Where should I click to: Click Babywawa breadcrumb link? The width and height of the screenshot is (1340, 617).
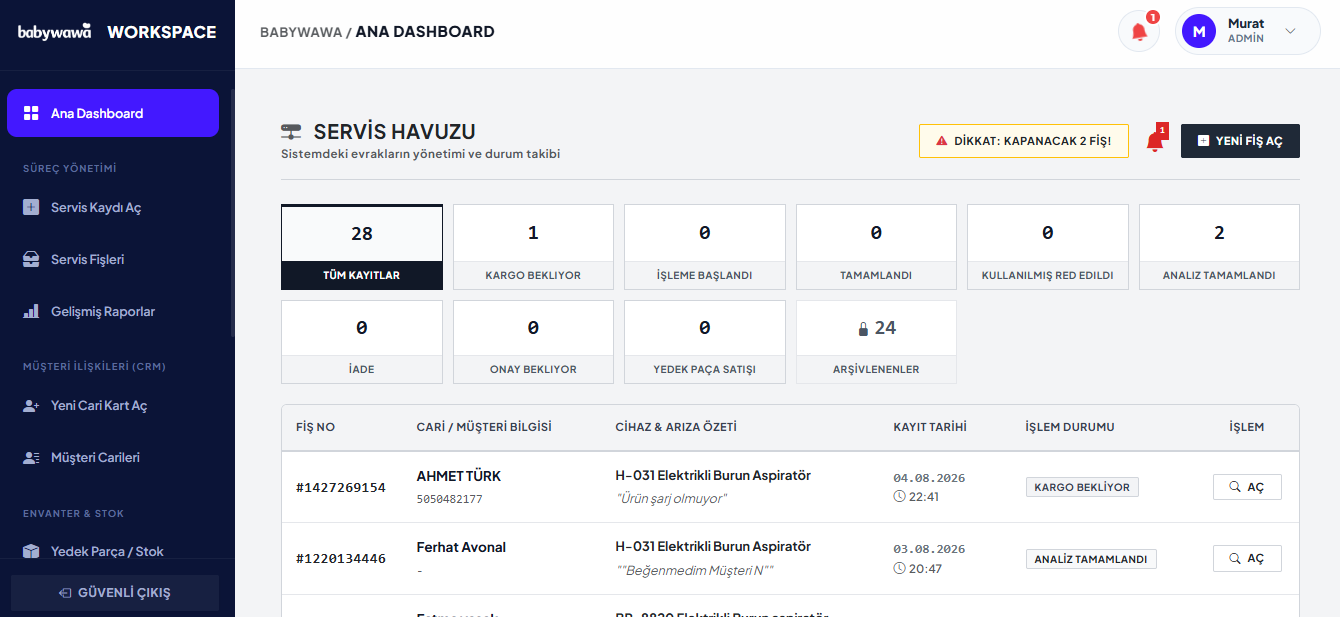pyautogui.click(x=300, y=32)
